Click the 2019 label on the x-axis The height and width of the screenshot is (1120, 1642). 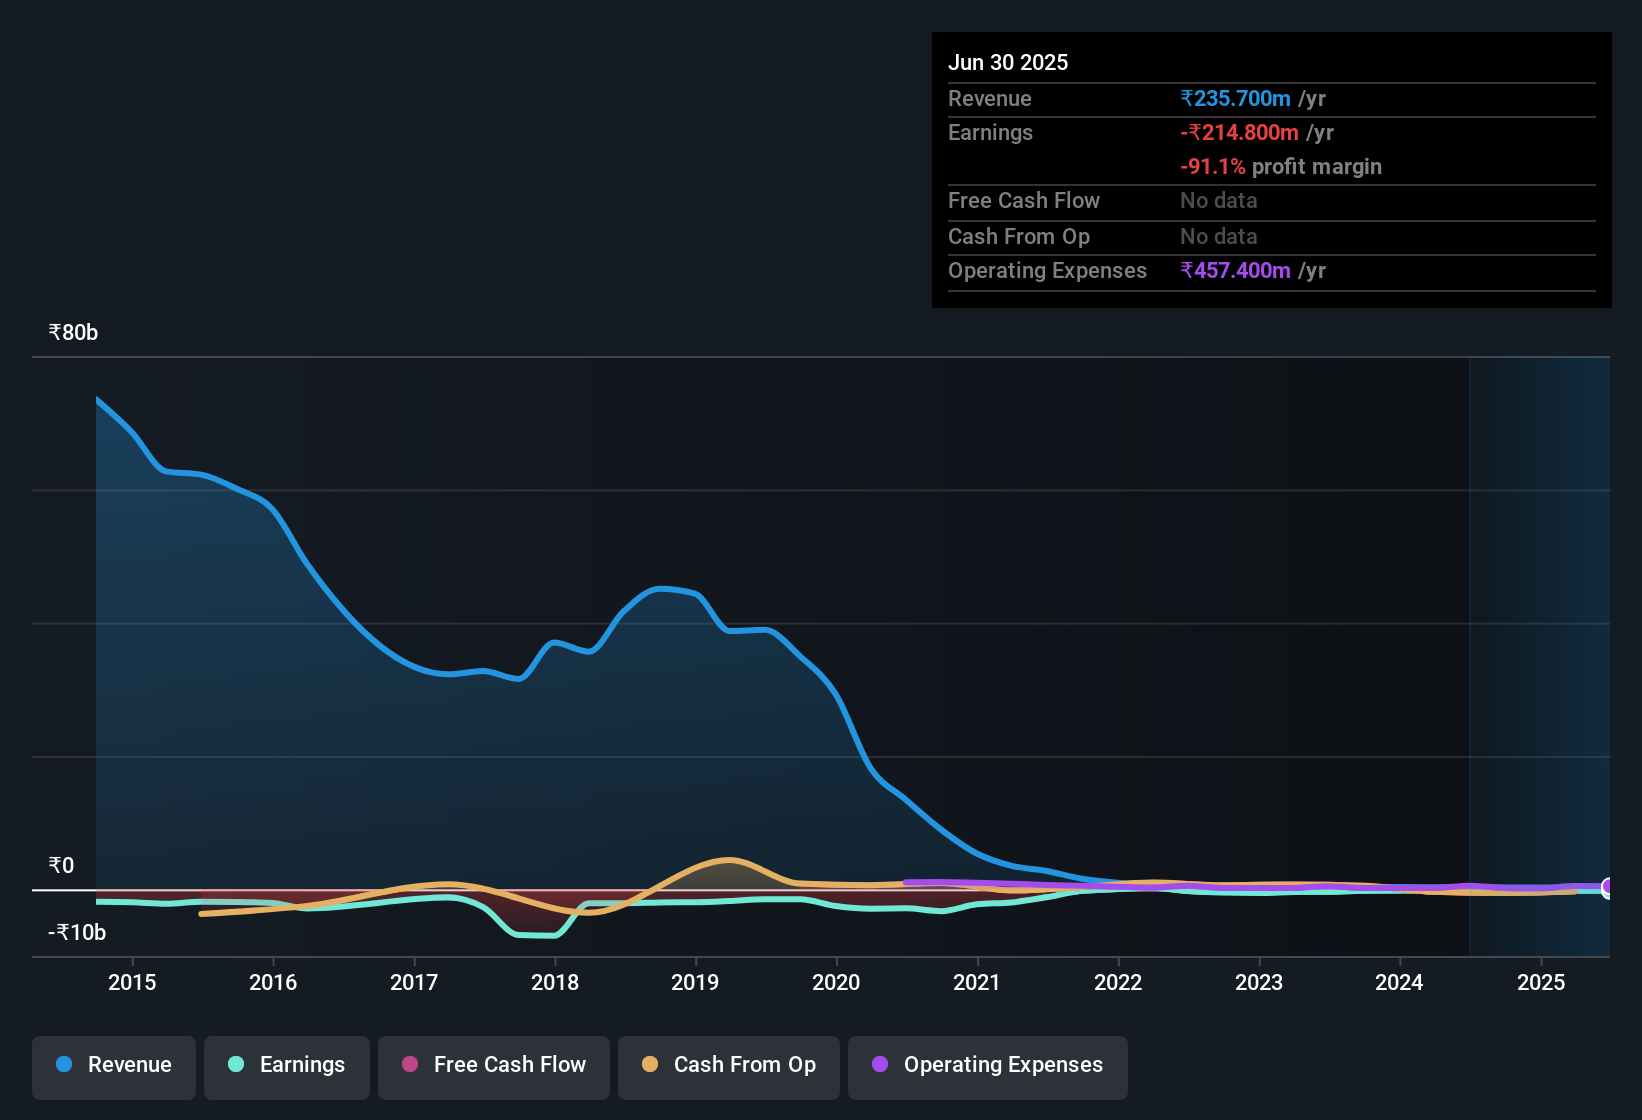coord(695,983)
